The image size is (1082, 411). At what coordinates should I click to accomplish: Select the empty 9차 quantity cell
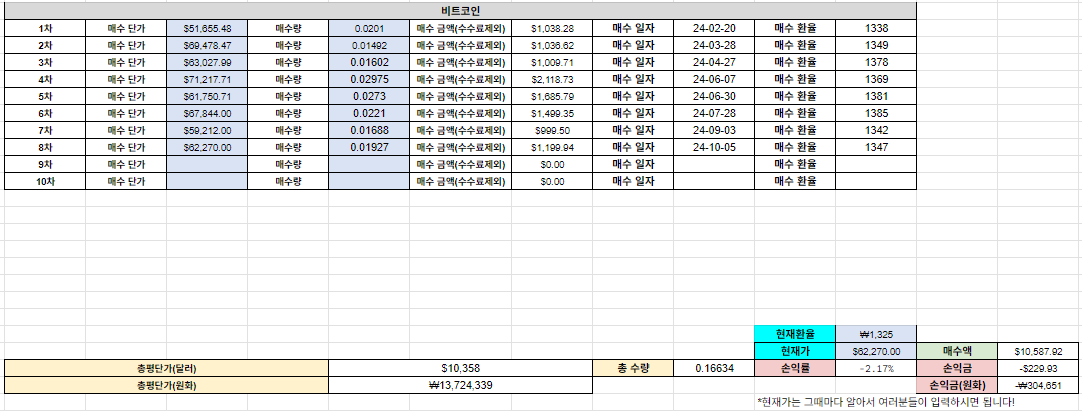[x=369, y=164]
